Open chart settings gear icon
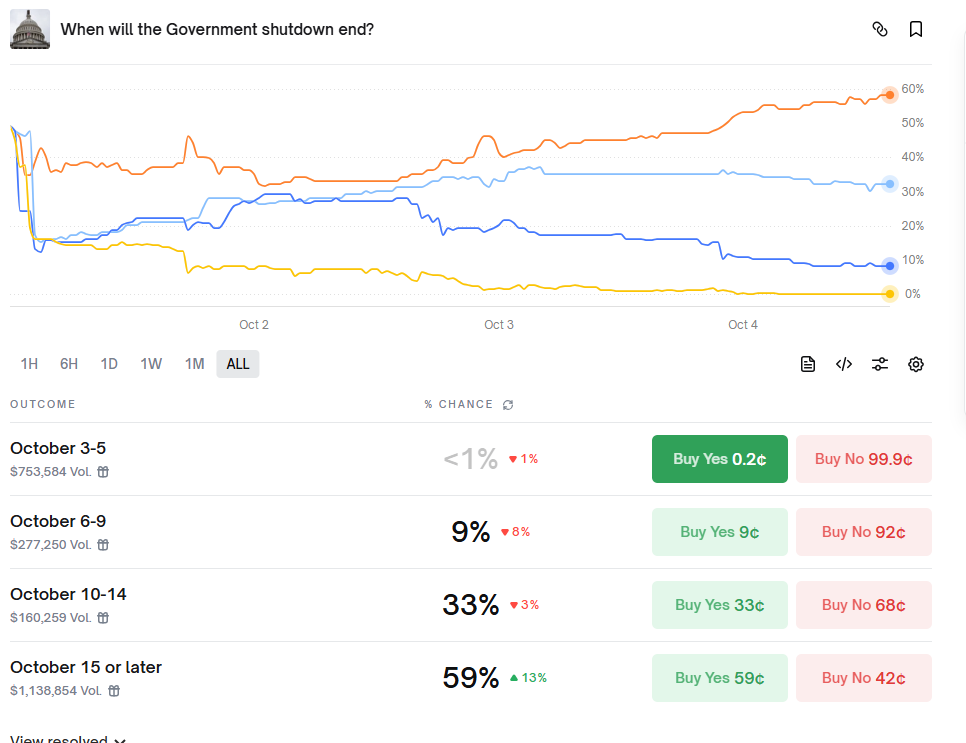The width and height of the screenshot is (966, 743). [916, 364]
